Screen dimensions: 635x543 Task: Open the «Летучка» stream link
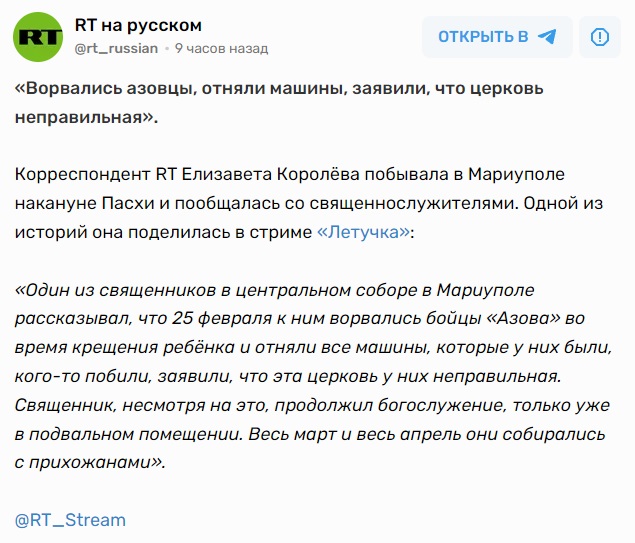[x=363, y=232]
